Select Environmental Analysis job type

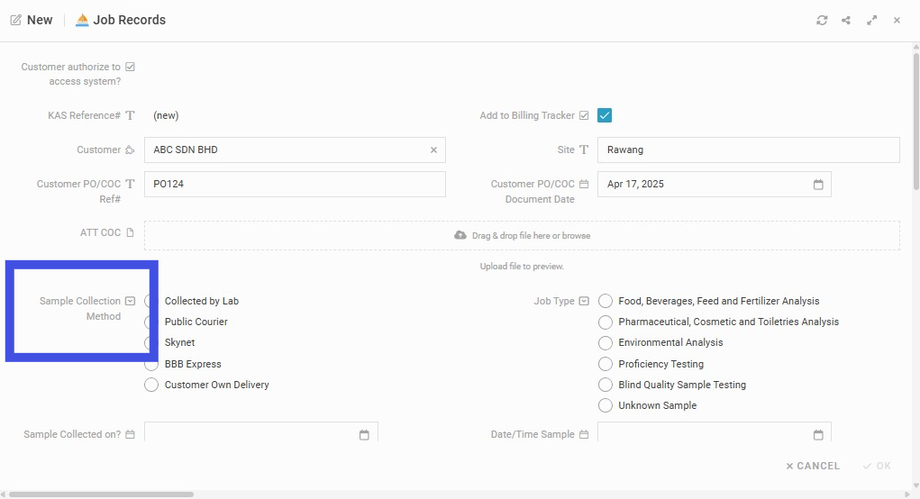605,343
